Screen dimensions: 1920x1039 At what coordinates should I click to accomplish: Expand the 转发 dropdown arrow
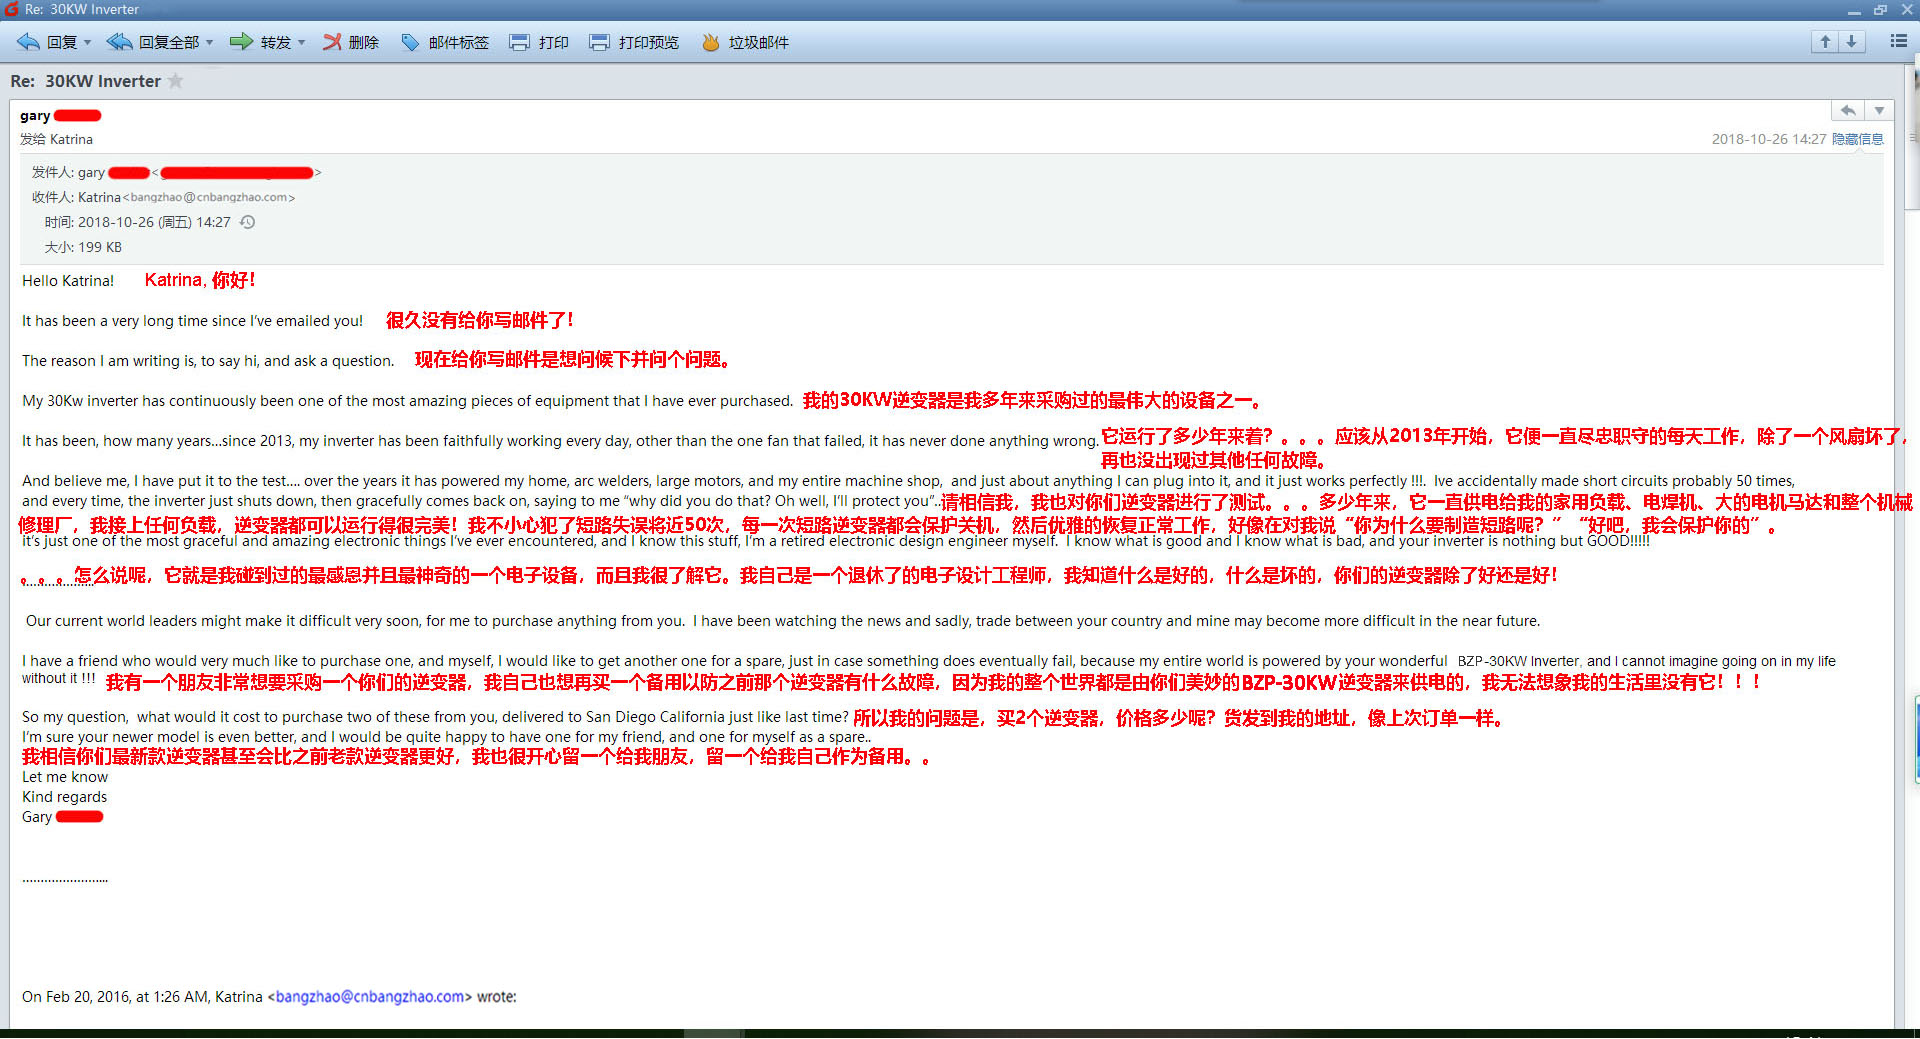302,42
